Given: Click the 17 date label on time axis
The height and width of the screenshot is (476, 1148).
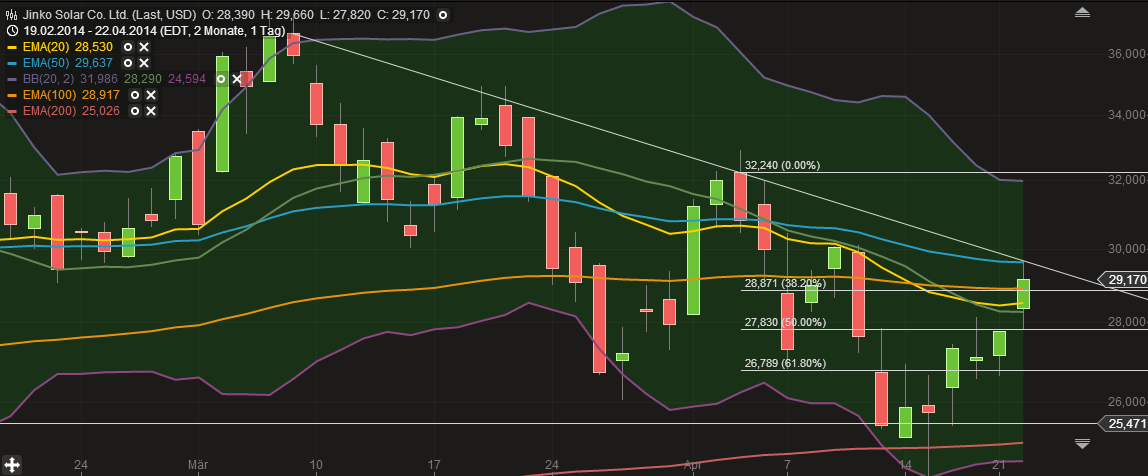Looking at the screenshot, I should click(434, 465).
